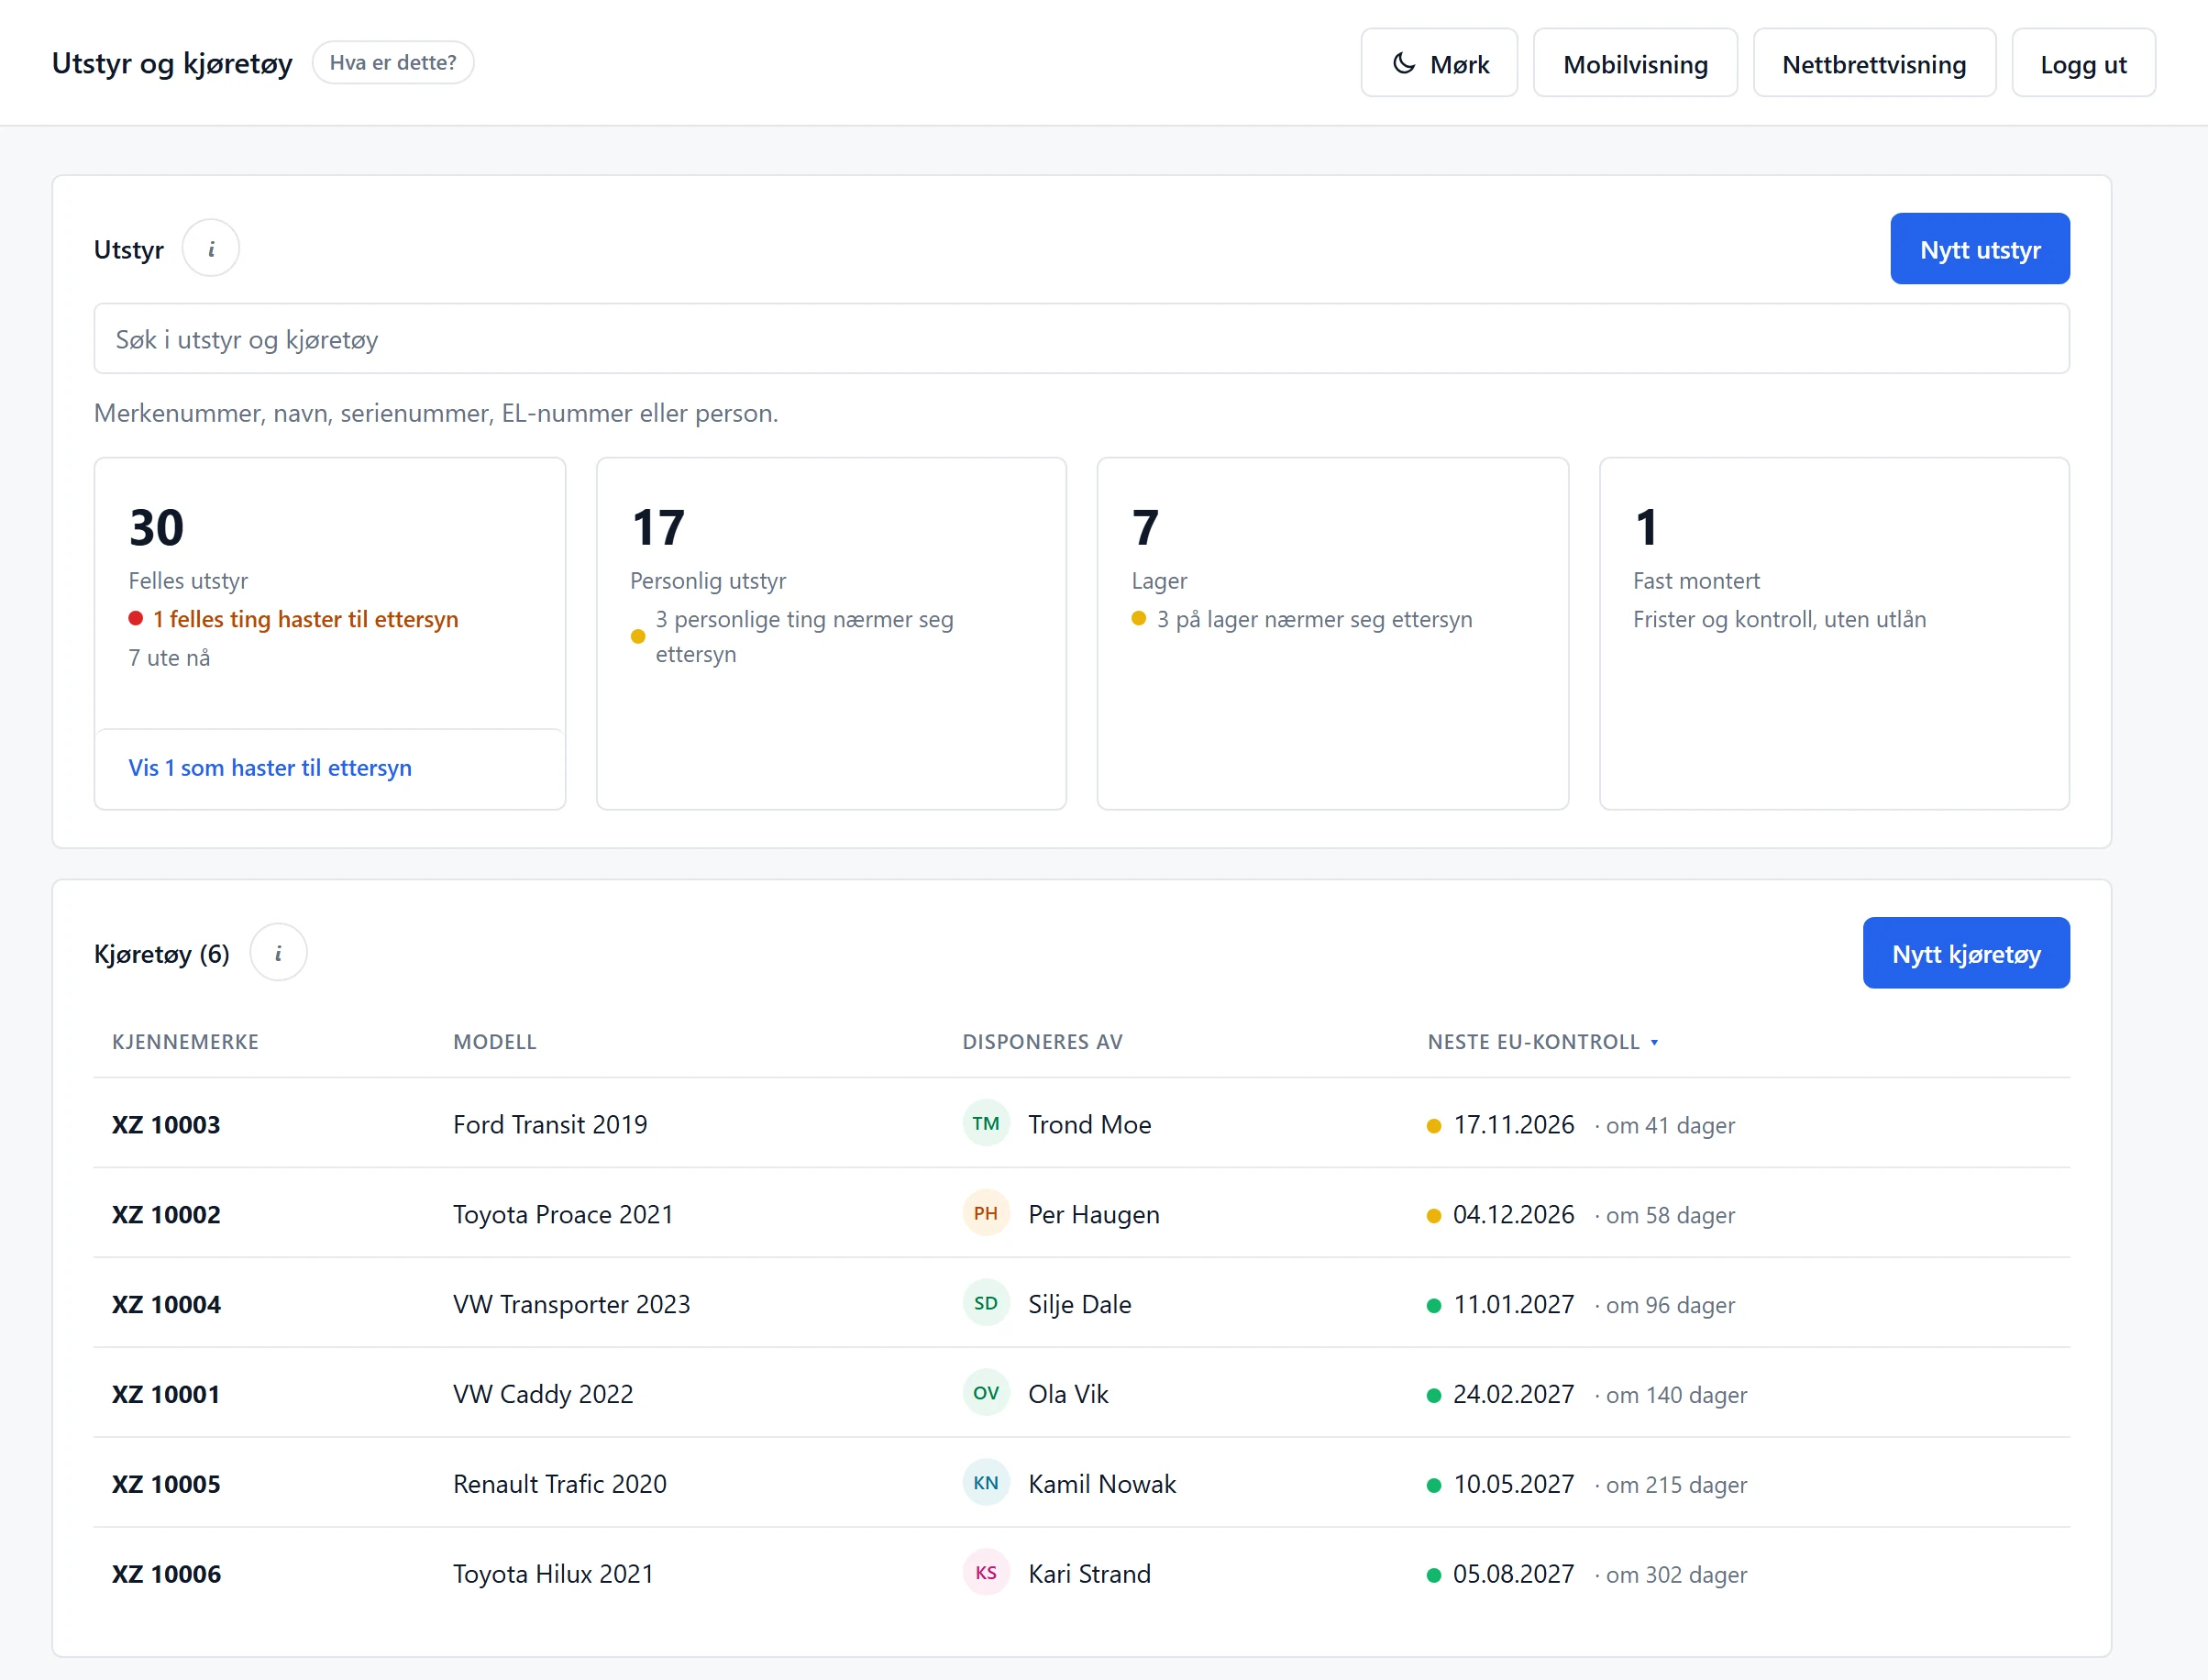Viewport: 2208px width, 1680px height.
Task: Click the 'Utstyr og kjøretøy' page title
Action: (x=172, y=64)
